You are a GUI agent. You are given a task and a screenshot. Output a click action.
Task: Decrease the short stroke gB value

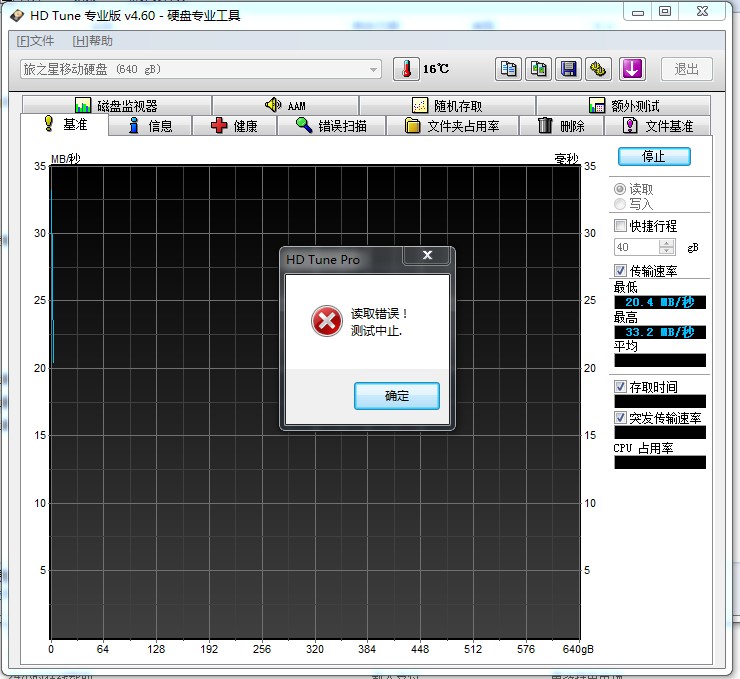point(666,251)
